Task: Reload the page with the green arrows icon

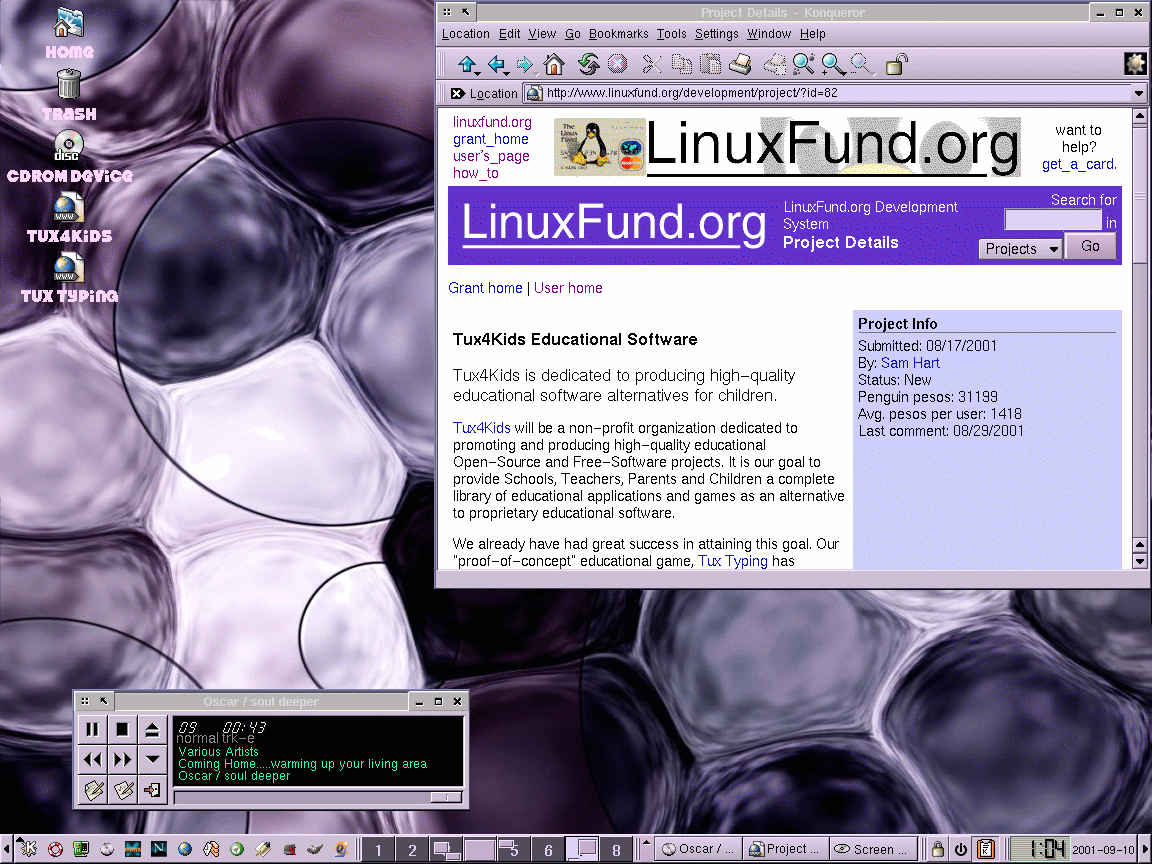Action: tap(588, 65)
